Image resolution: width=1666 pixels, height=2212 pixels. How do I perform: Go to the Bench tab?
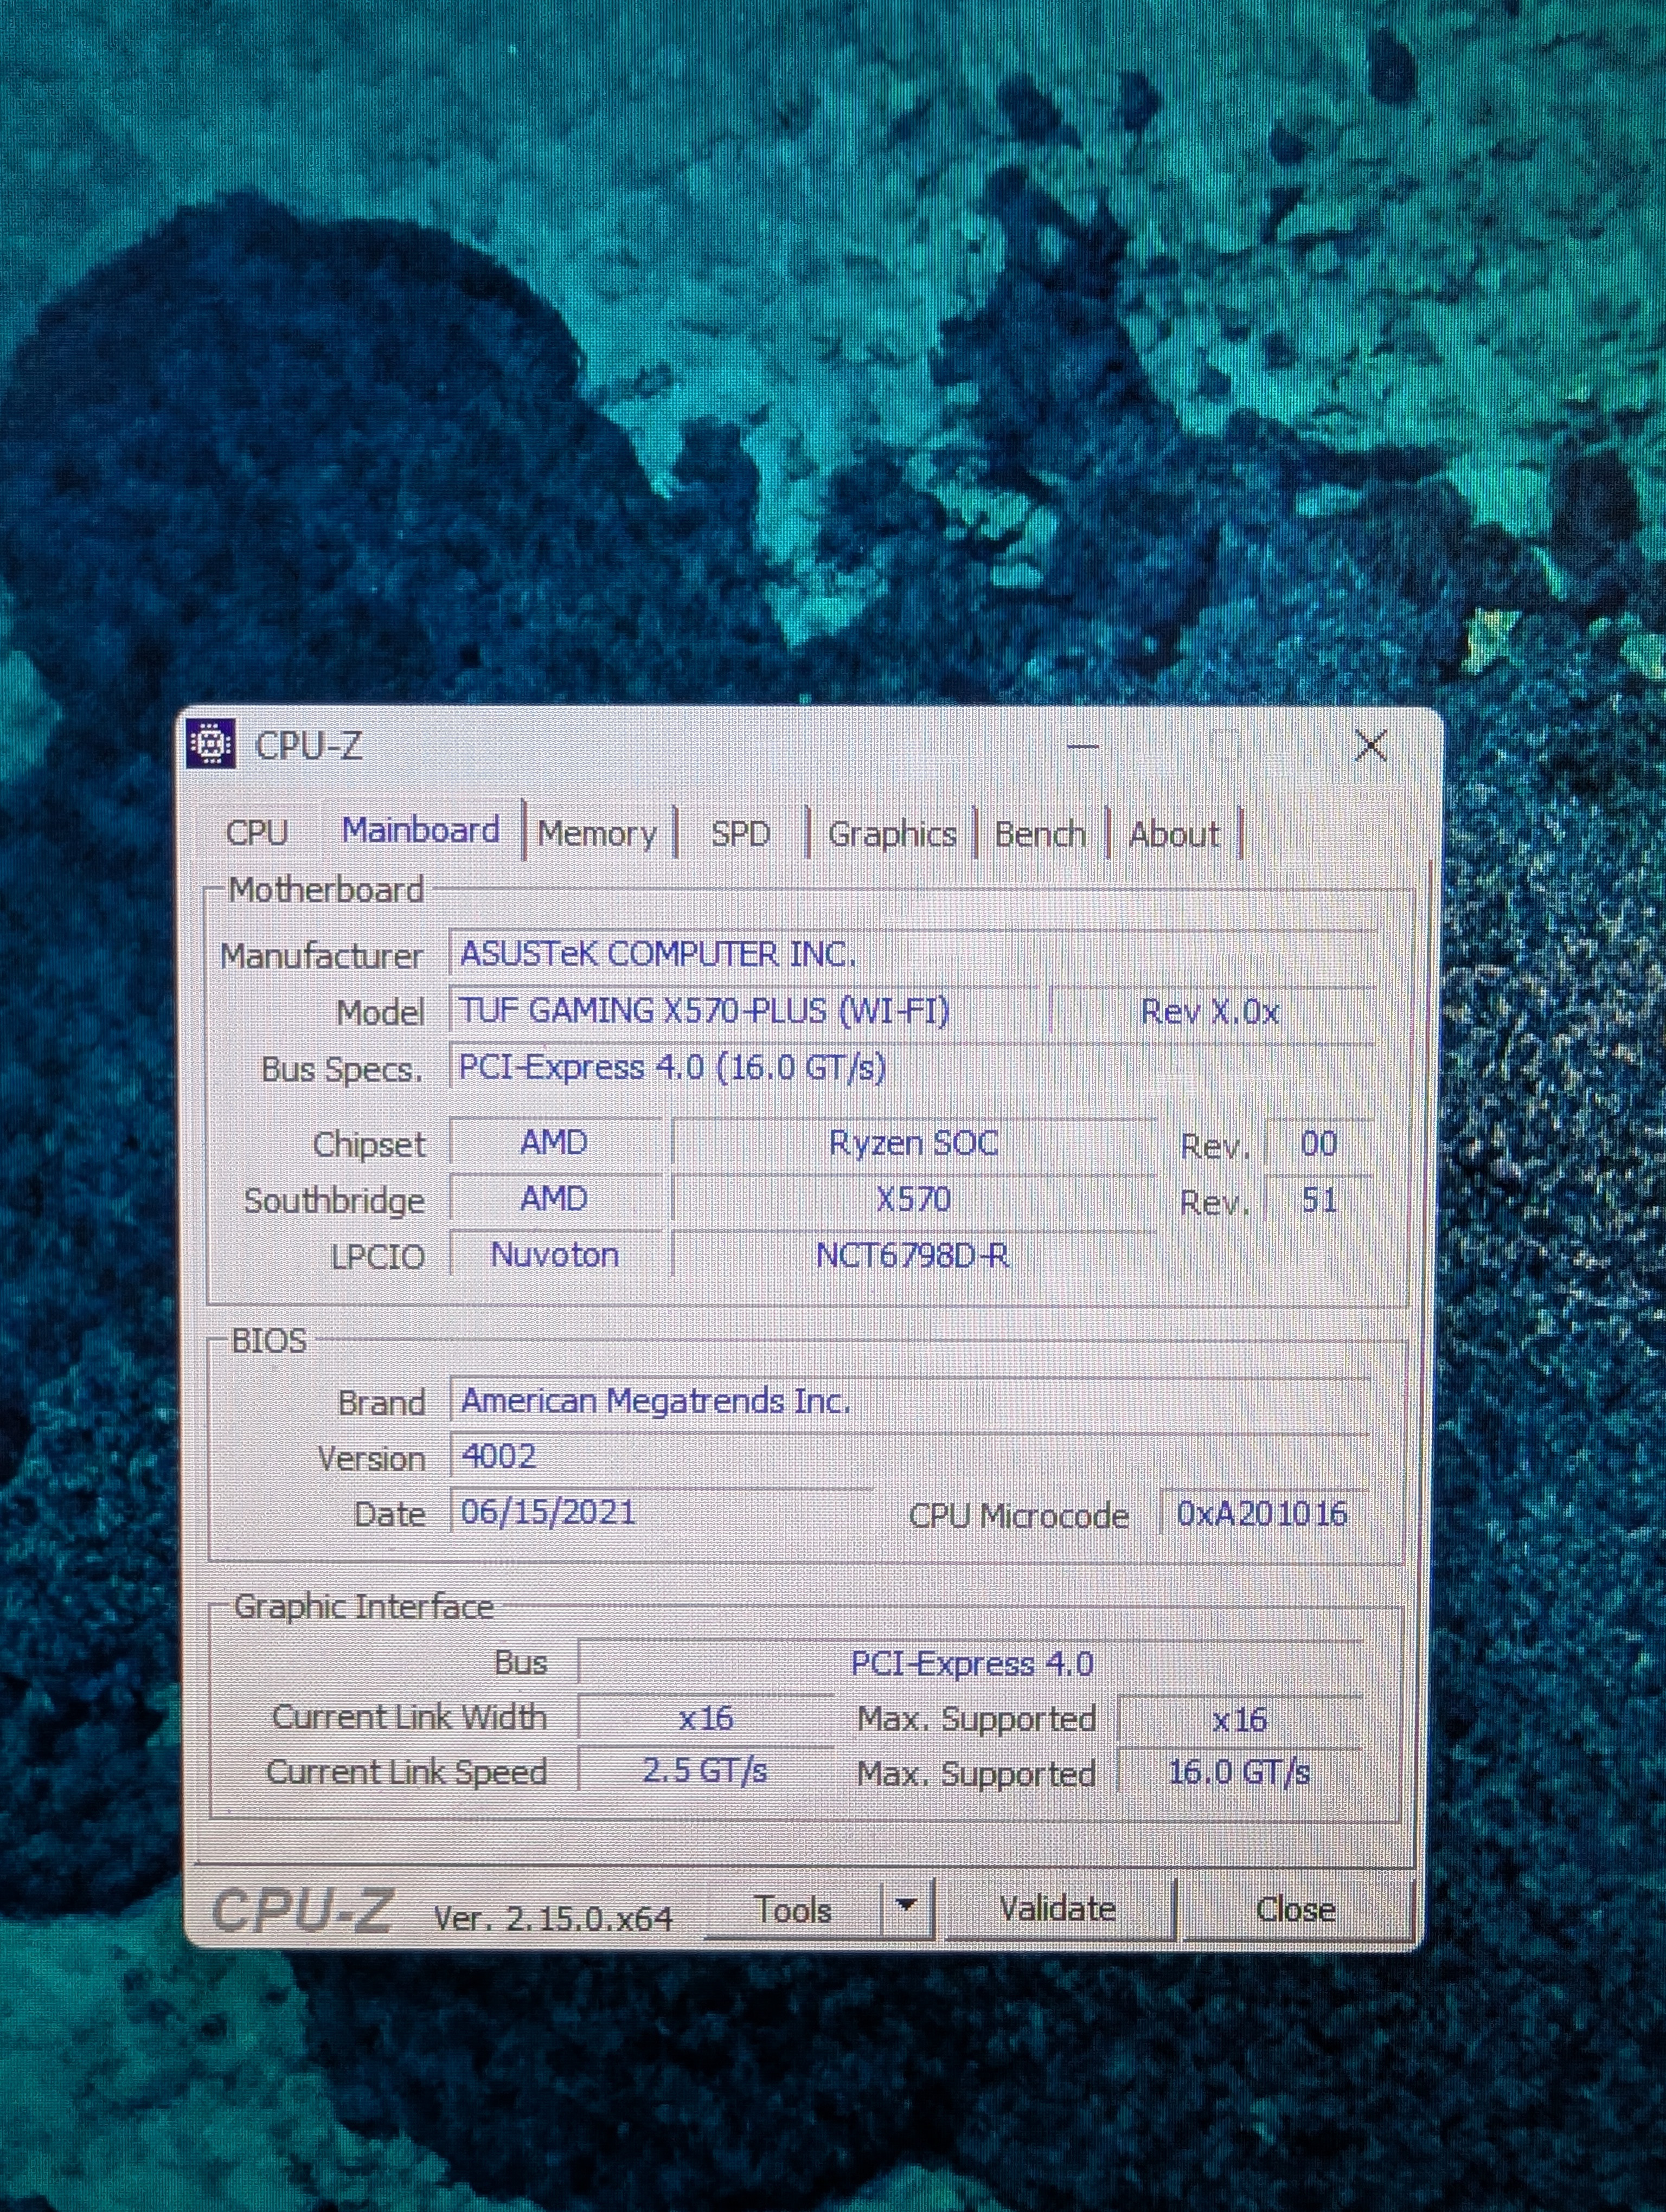1040,833
